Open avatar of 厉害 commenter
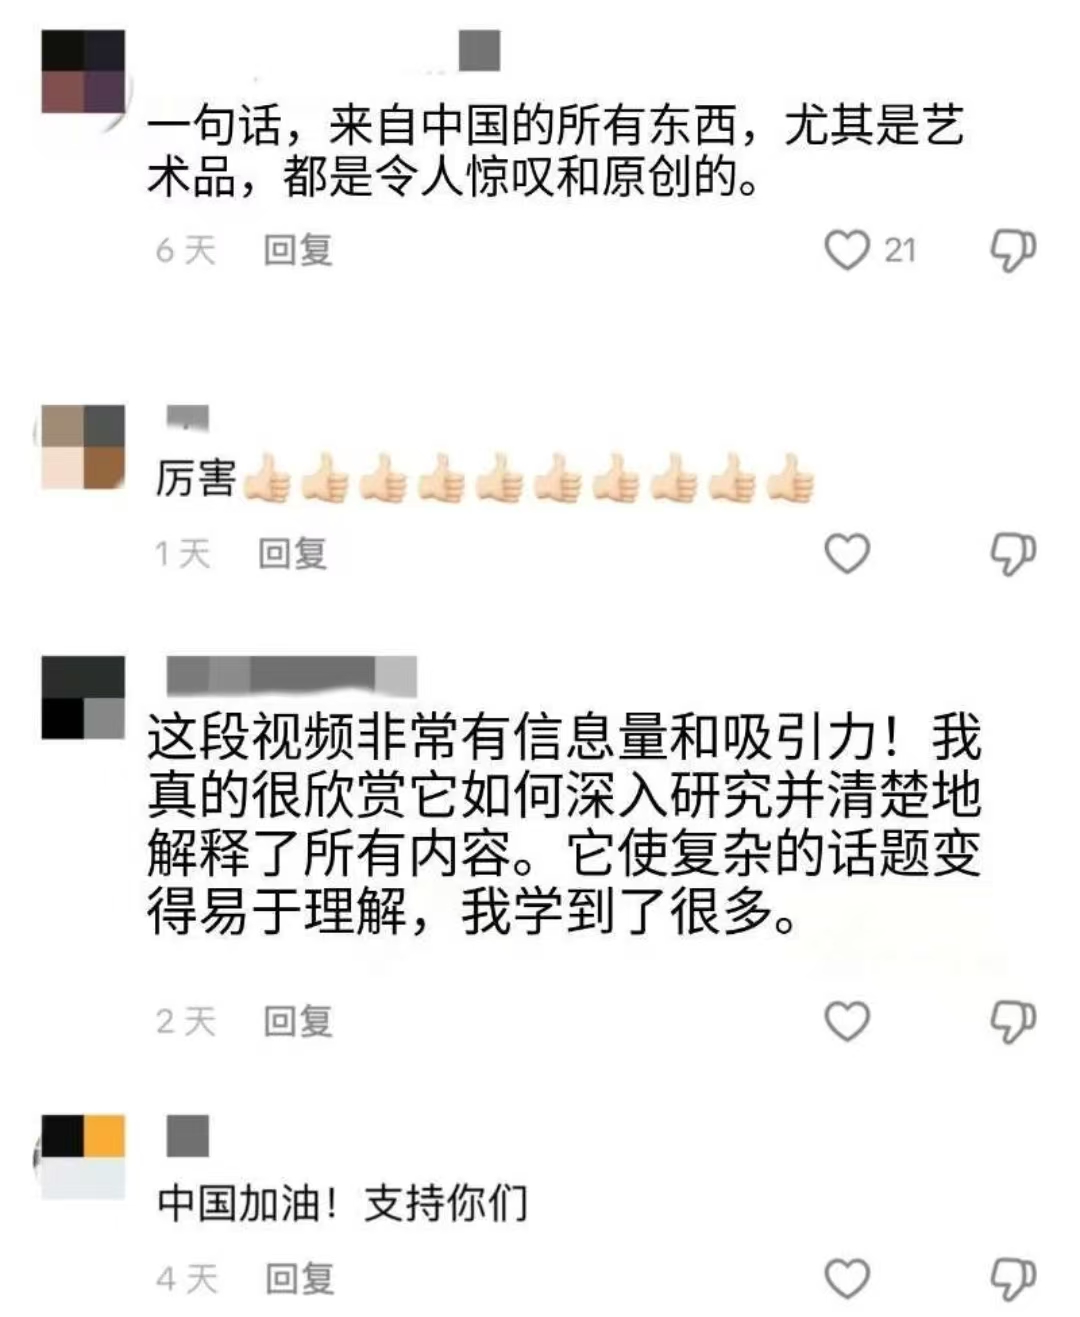This screenshot has height=1317, width=1080. [x=83, y=446]
